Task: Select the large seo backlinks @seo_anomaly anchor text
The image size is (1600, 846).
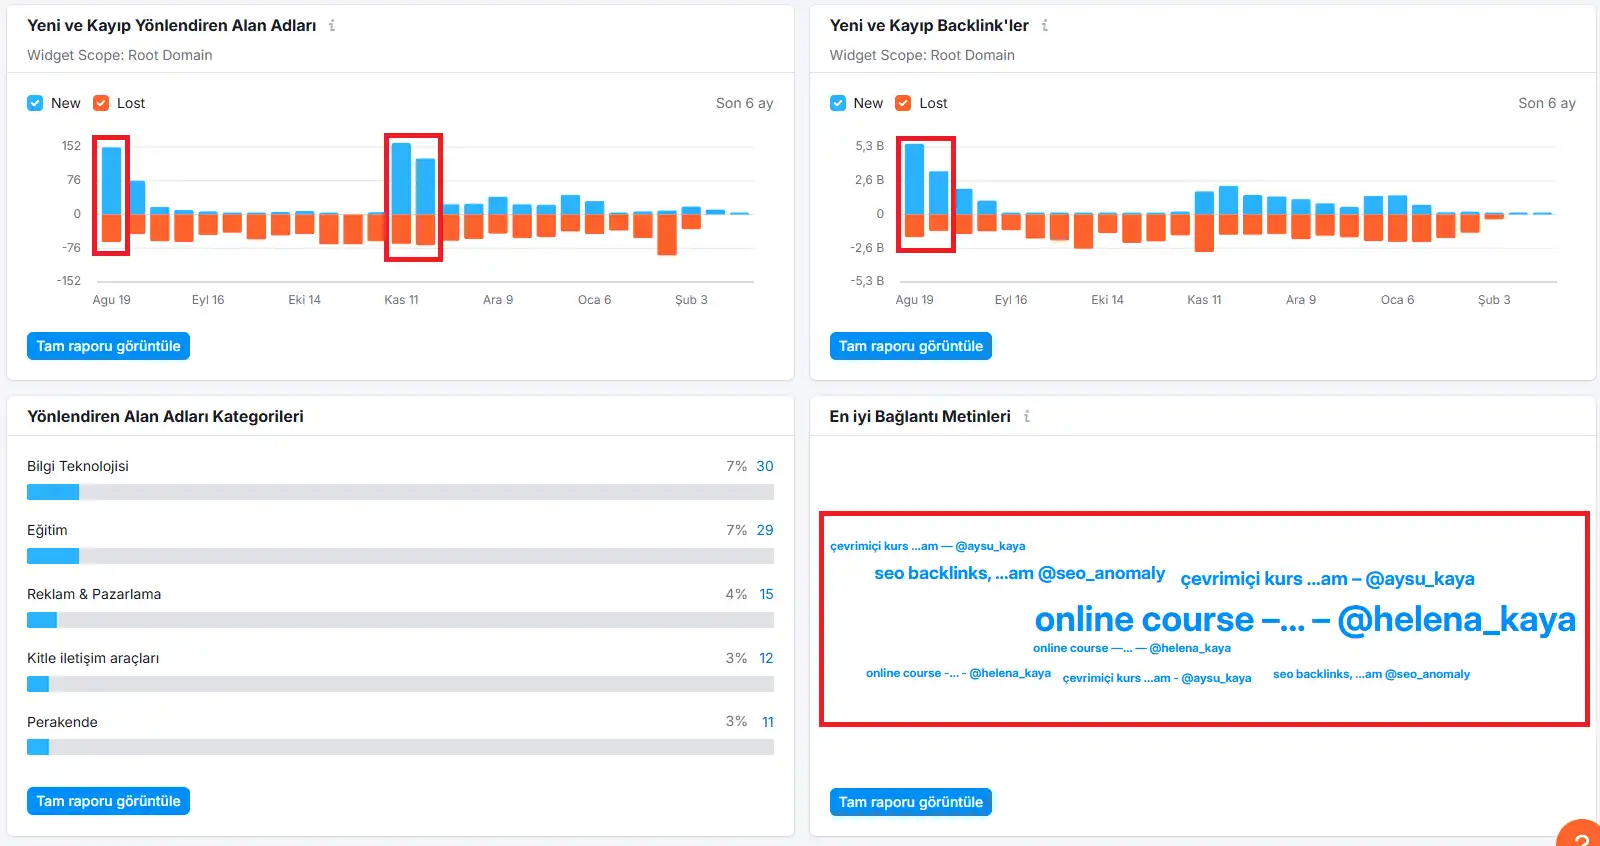Action: click(x=1019, y=573)
